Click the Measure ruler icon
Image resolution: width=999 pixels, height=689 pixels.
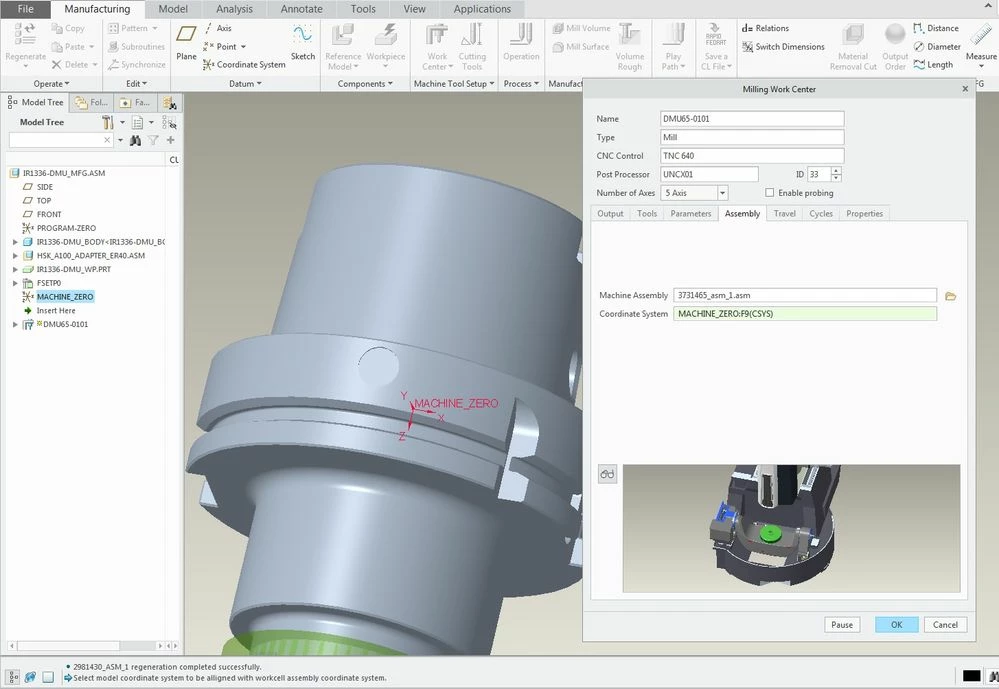(981, 35)
